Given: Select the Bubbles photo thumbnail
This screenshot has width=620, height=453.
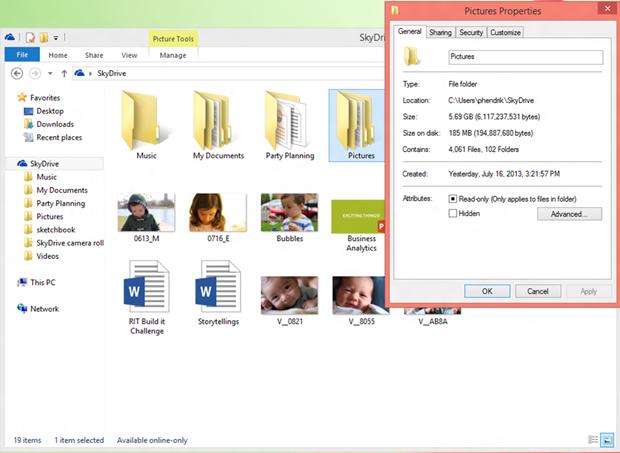Looking at the screenshot, I should point(289,213).
